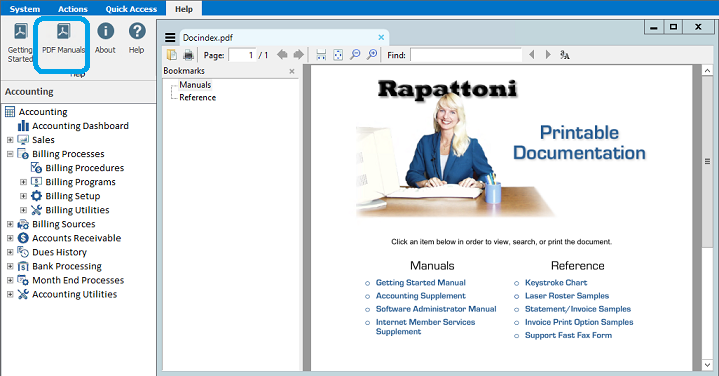This screenshot has height=376, width=719.
Task: Click the Billing Sources icon
Action: pyautogui.click(x=23, y=224)
